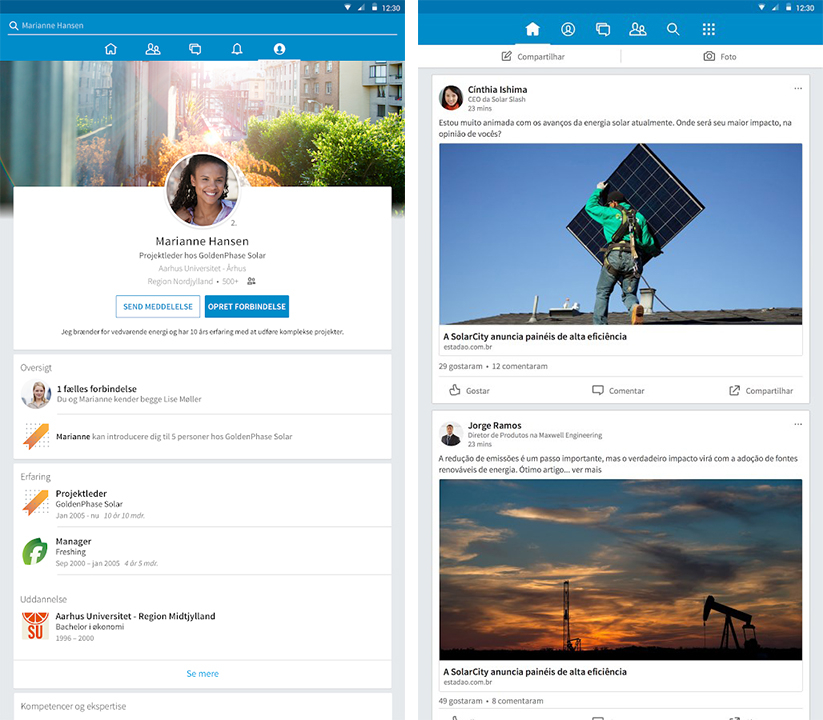View 8 comentaram comments
Viewport: 823px width, 720px height.
click(x=517, y=701)
